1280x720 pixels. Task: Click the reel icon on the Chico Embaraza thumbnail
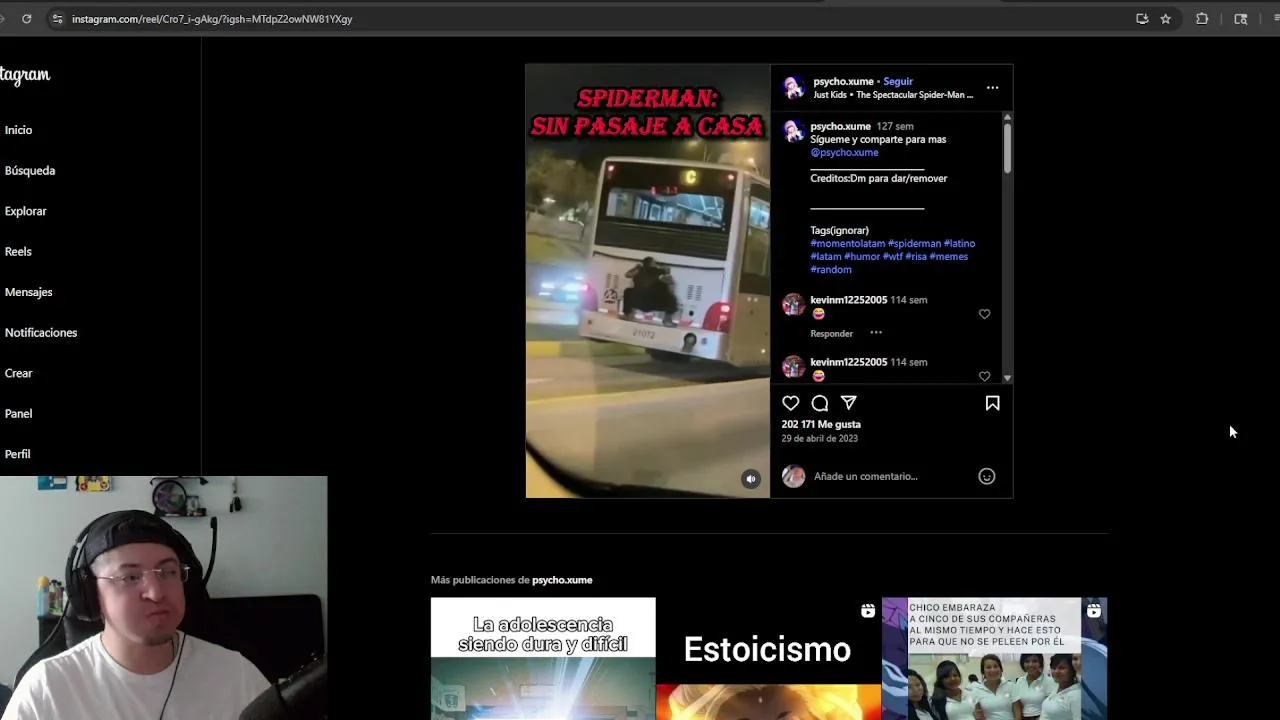1094,611
